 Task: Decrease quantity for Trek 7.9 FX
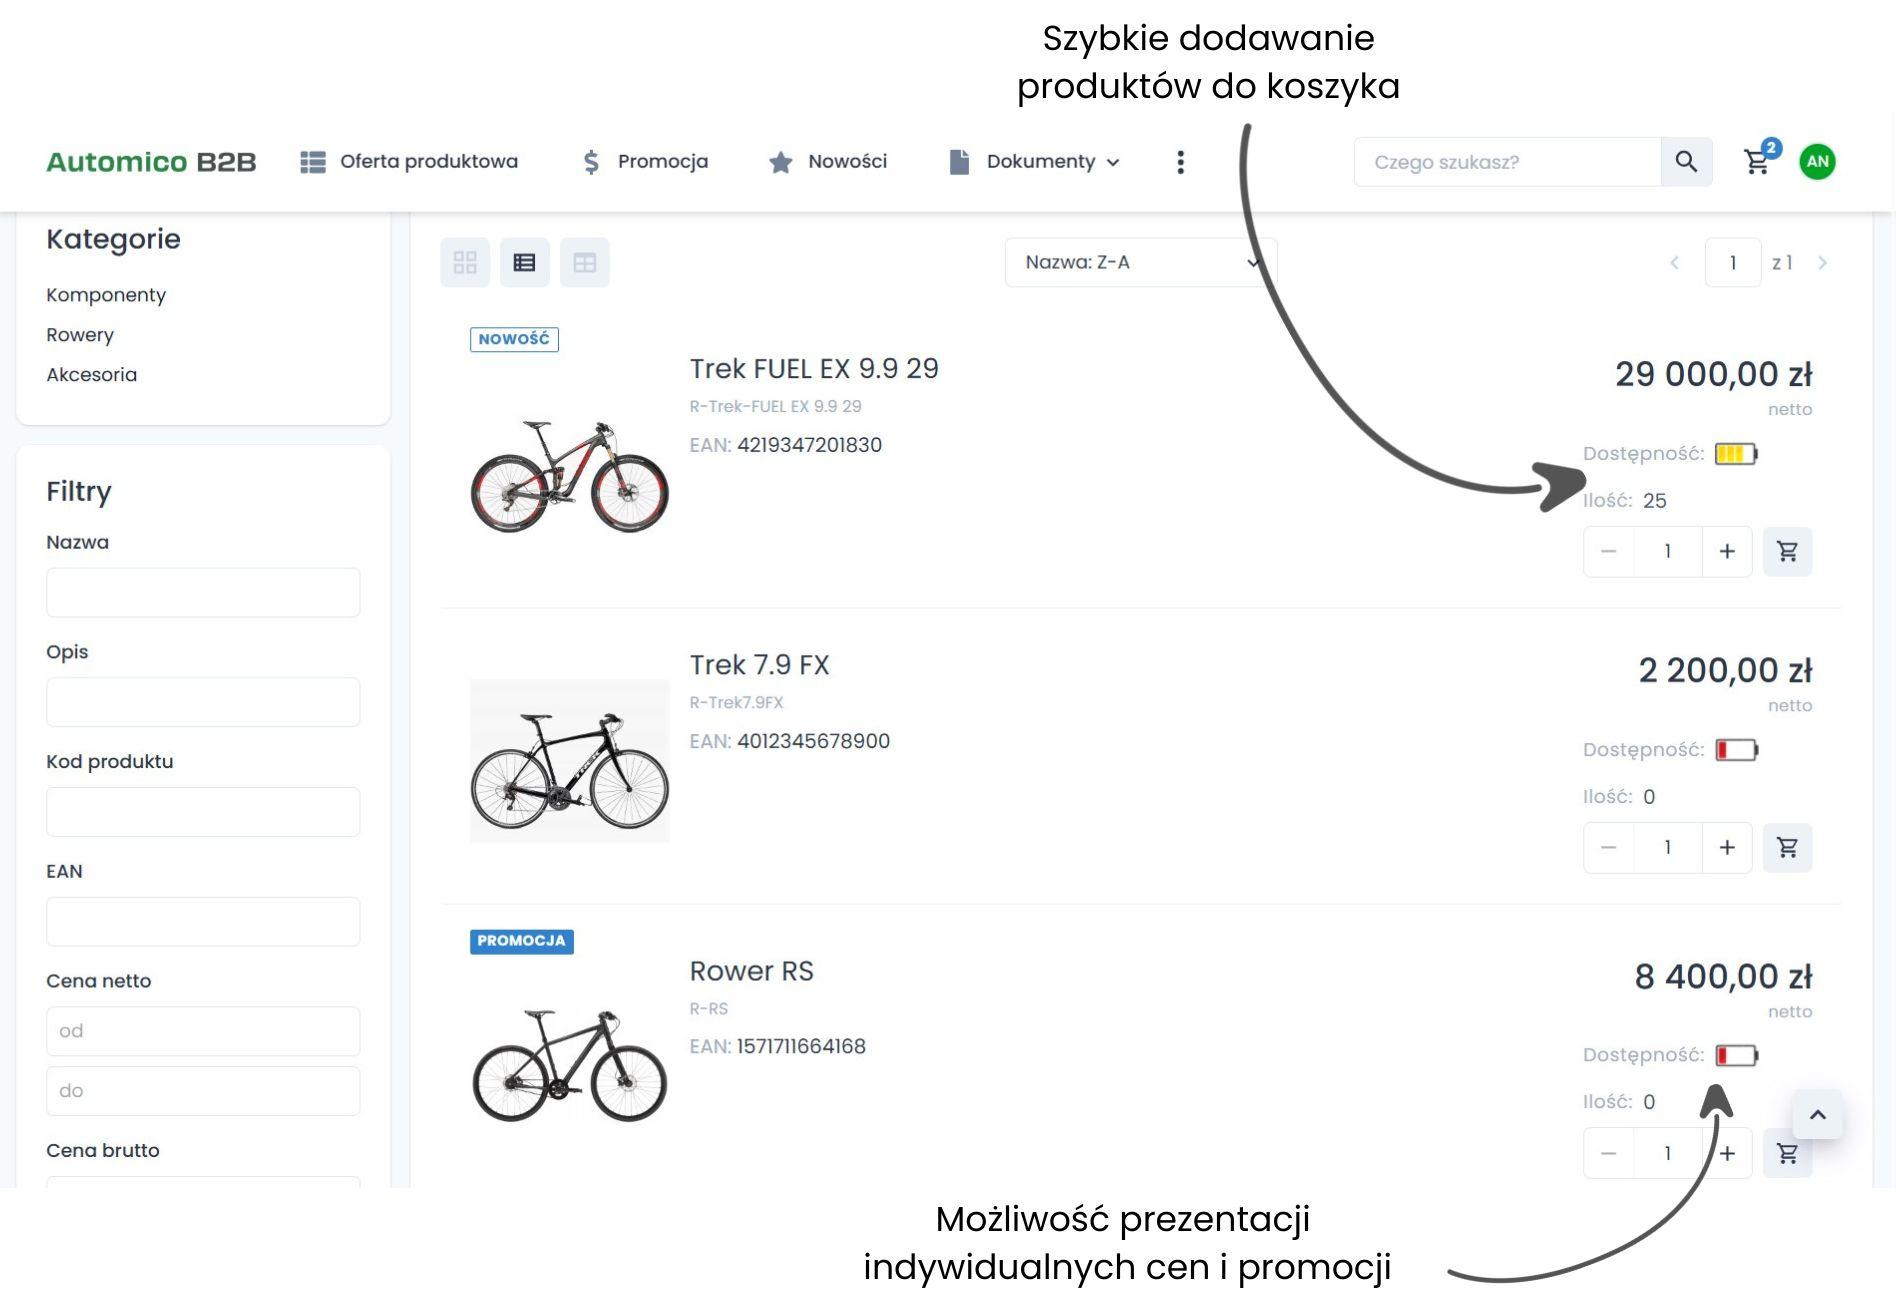click(1608, 848)
